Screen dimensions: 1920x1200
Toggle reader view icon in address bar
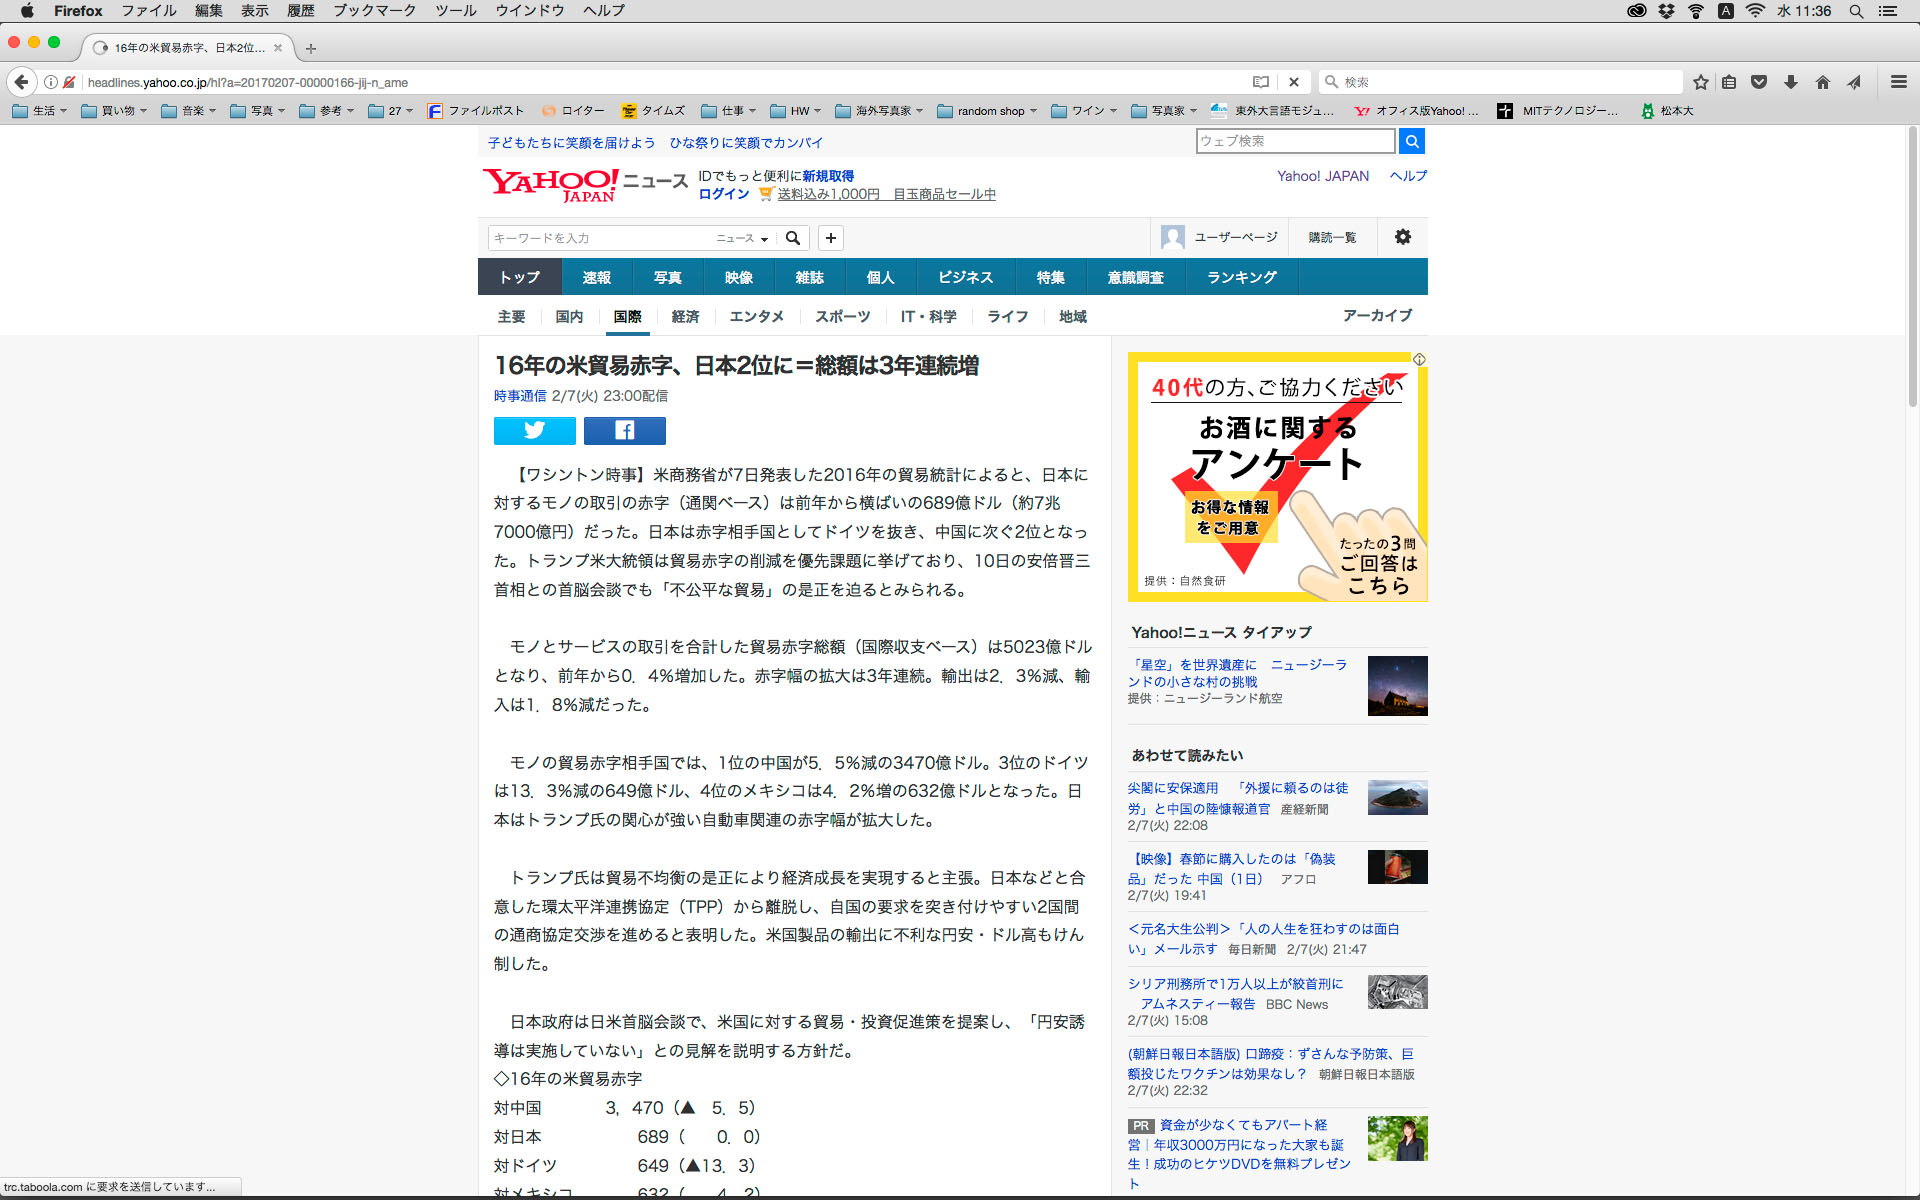point(1260,82)
